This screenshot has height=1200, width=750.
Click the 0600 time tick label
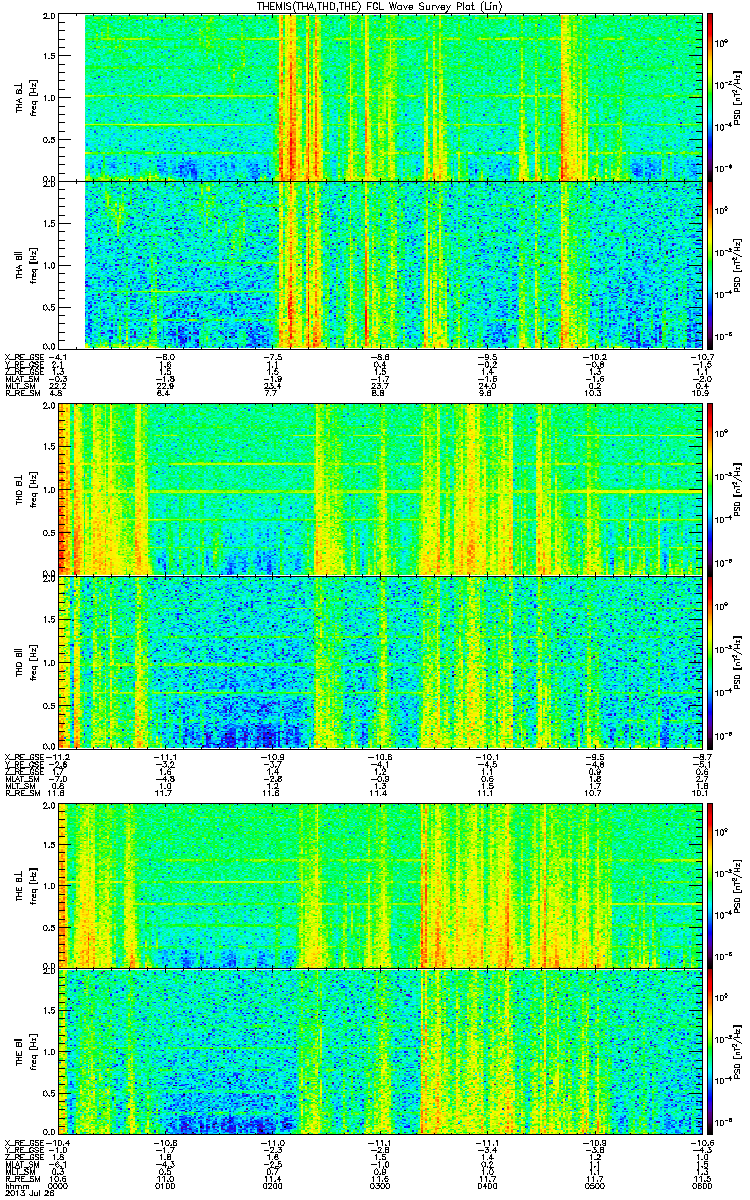[700, 1187]
